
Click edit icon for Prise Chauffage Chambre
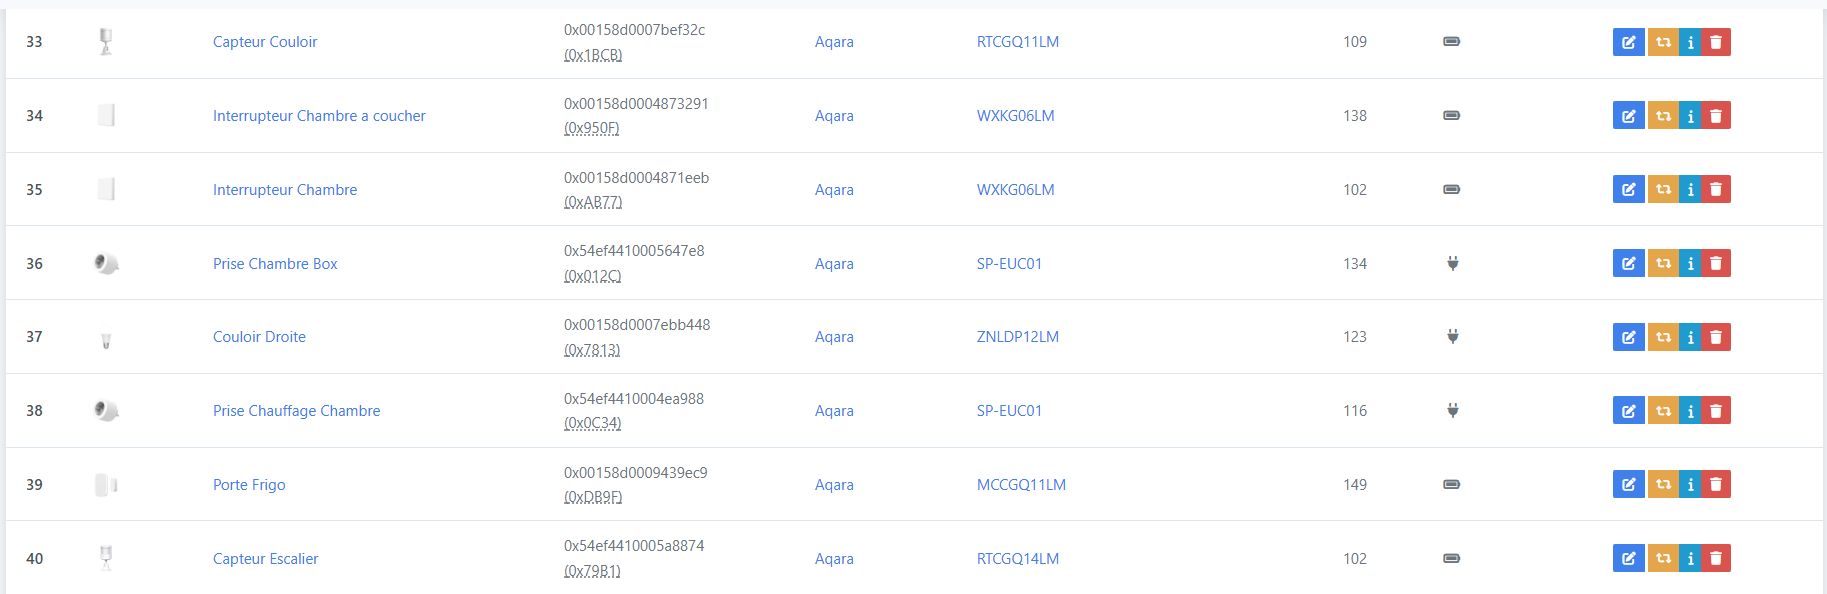point(1628,411)
